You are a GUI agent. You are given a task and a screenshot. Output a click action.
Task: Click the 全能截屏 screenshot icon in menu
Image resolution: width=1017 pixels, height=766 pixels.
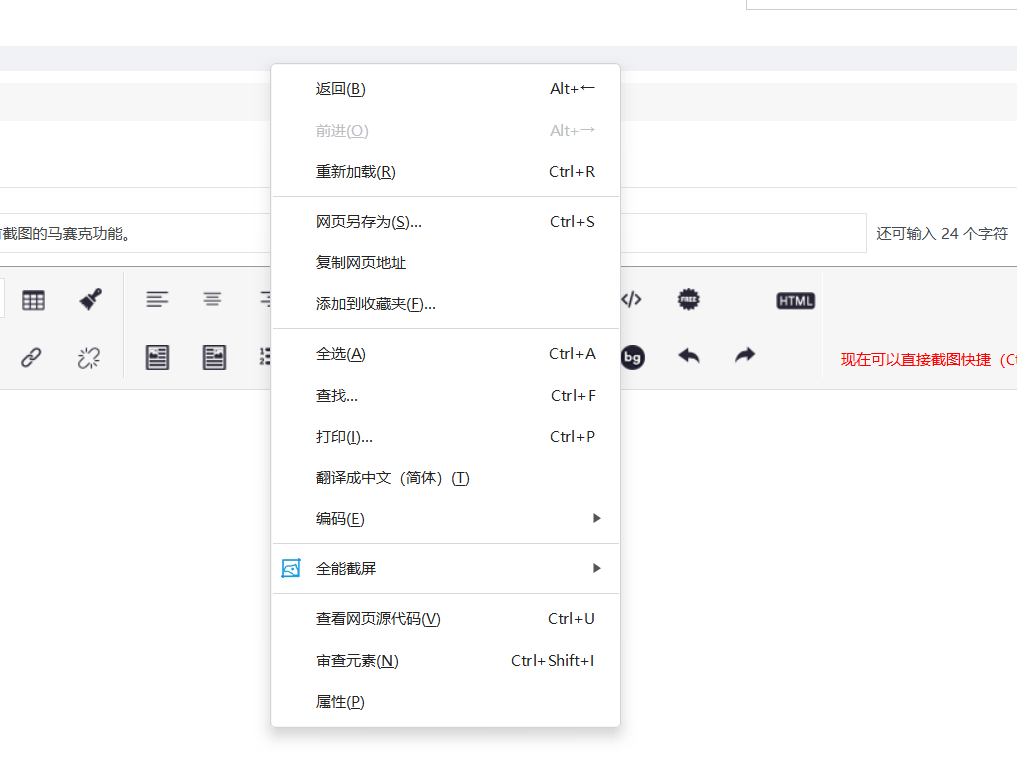(291, 568)
